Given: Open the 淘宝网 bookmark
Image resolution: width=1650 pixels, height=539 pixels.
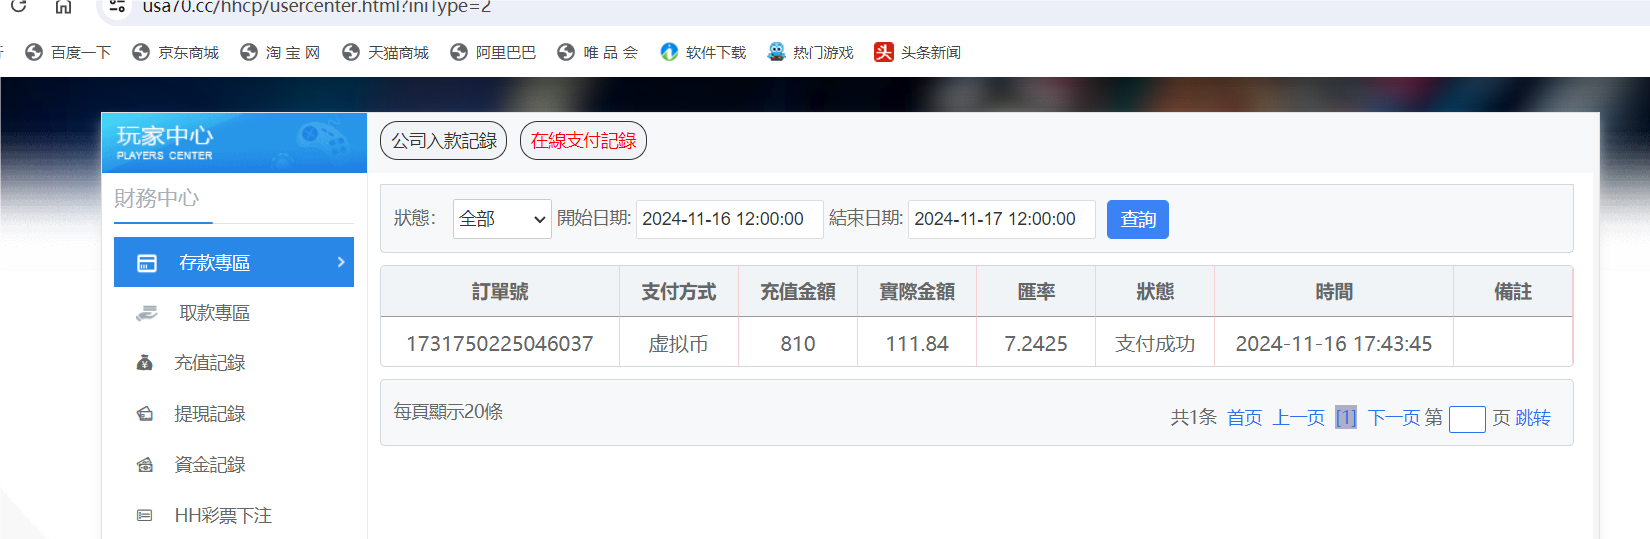Looking at the screenshot, I should point(280,52).
